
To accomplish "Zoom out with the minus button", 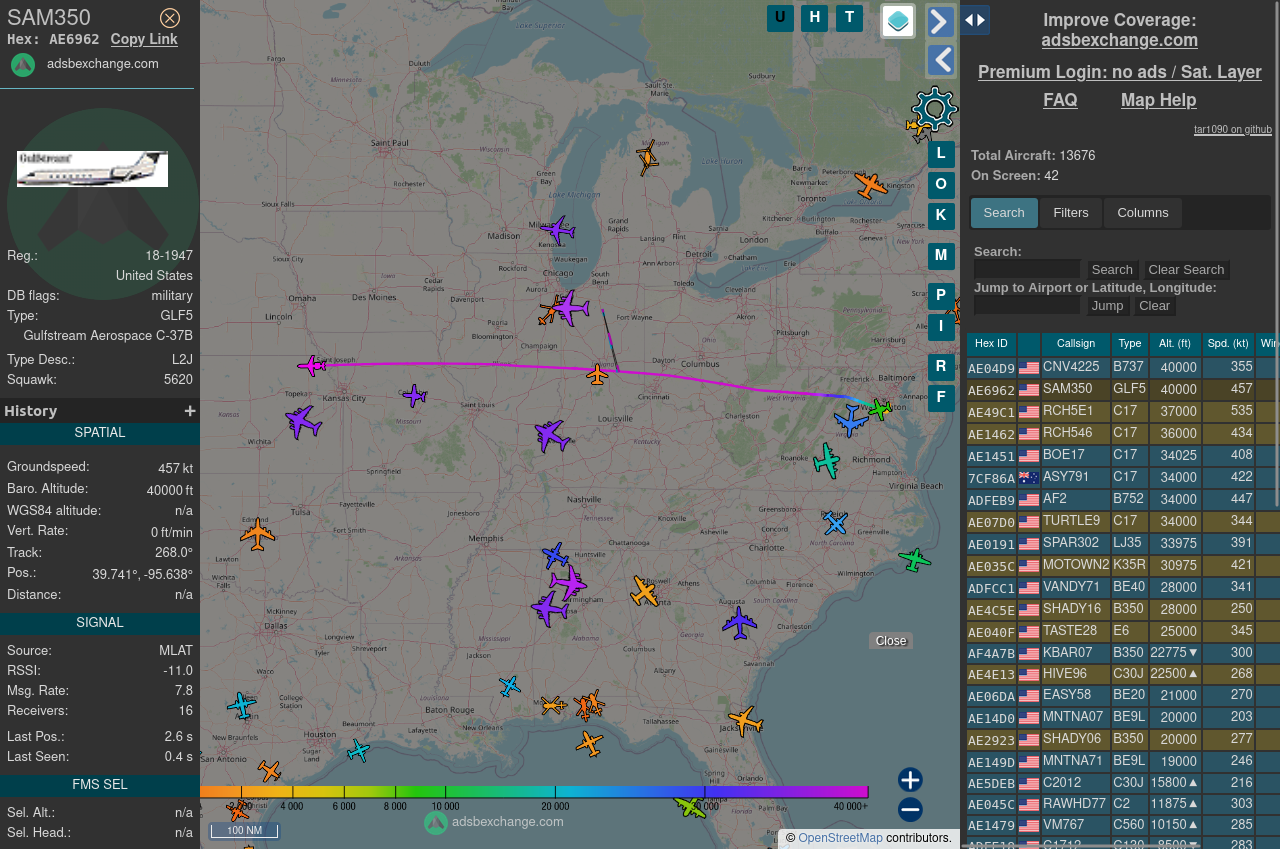I will click(x=910, y=809).
